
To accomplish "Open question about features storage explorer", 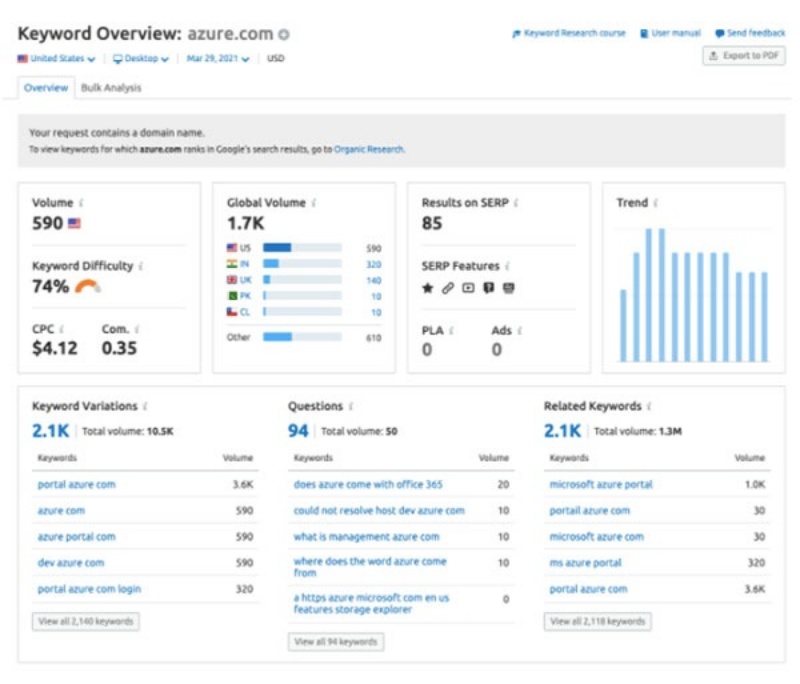I will (371, 603).
